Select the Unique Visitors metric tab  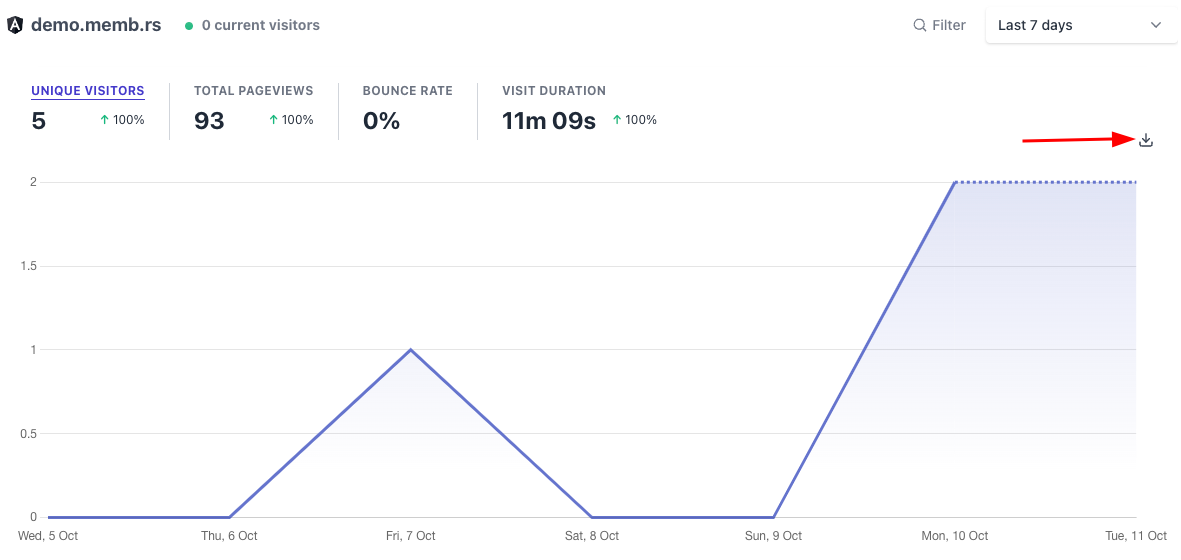88,91
